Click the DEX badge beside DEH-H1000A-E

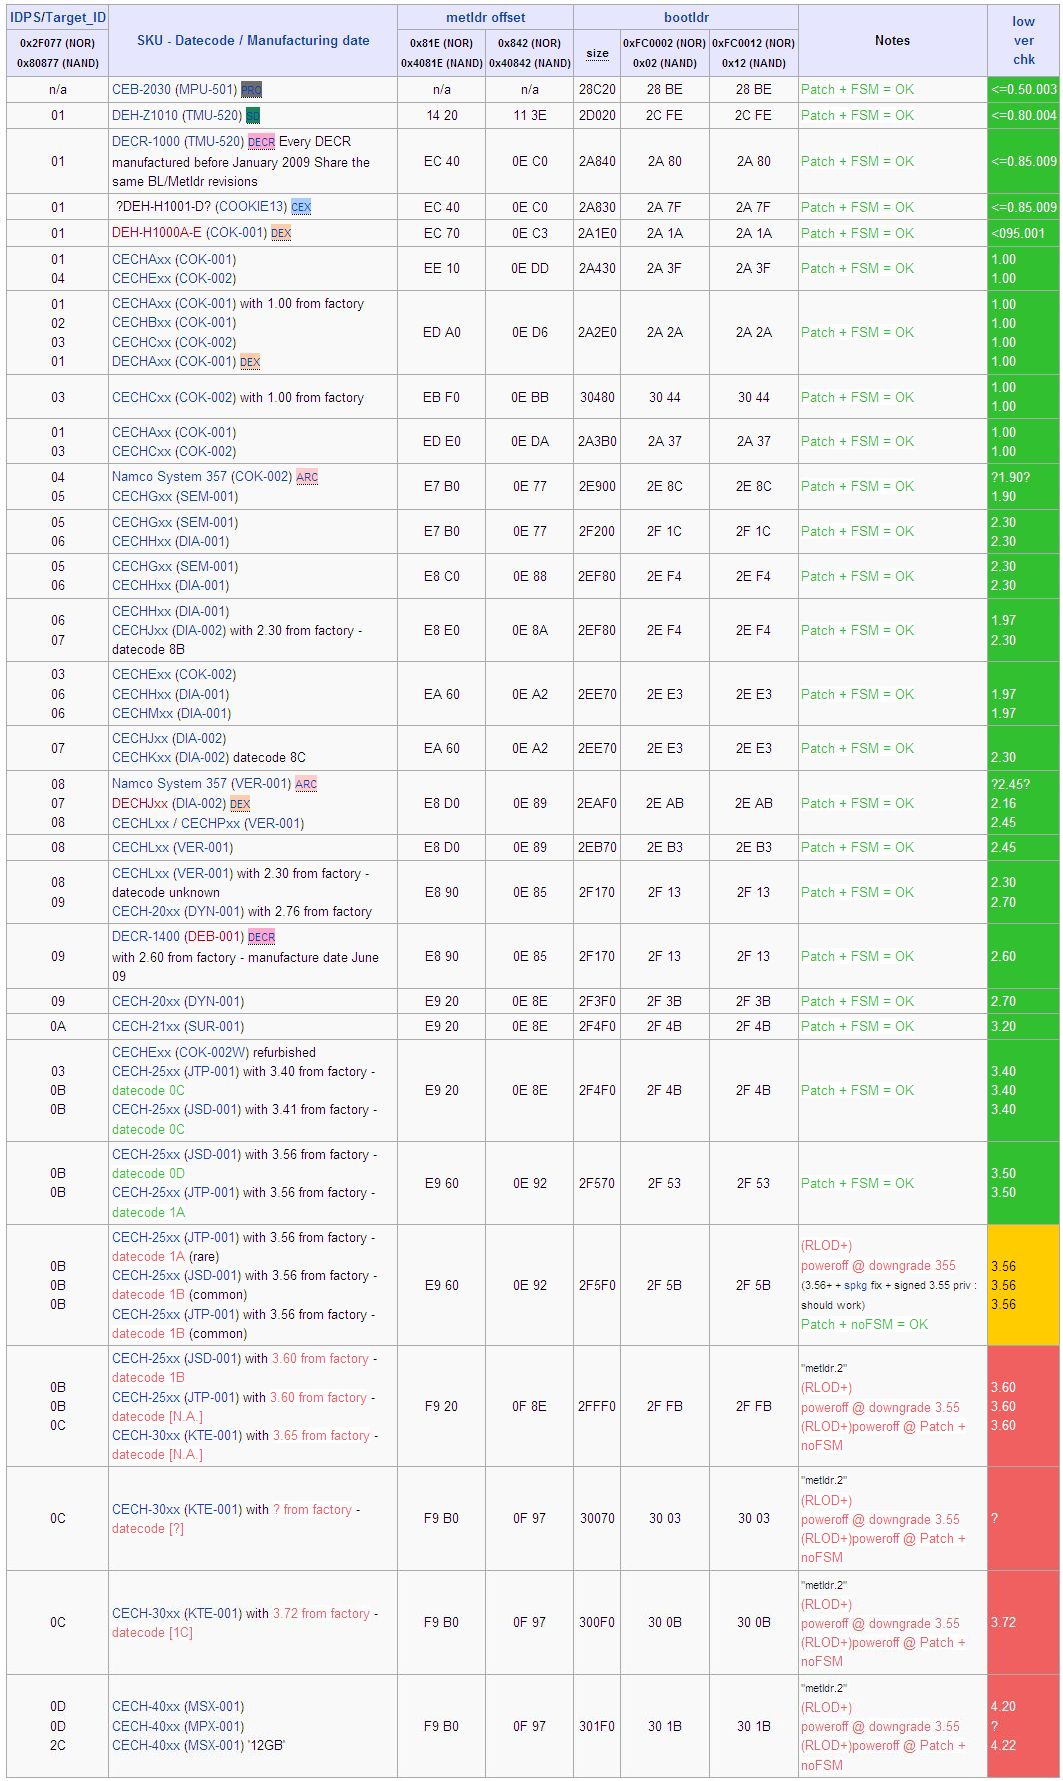click(x=281, y=233)
